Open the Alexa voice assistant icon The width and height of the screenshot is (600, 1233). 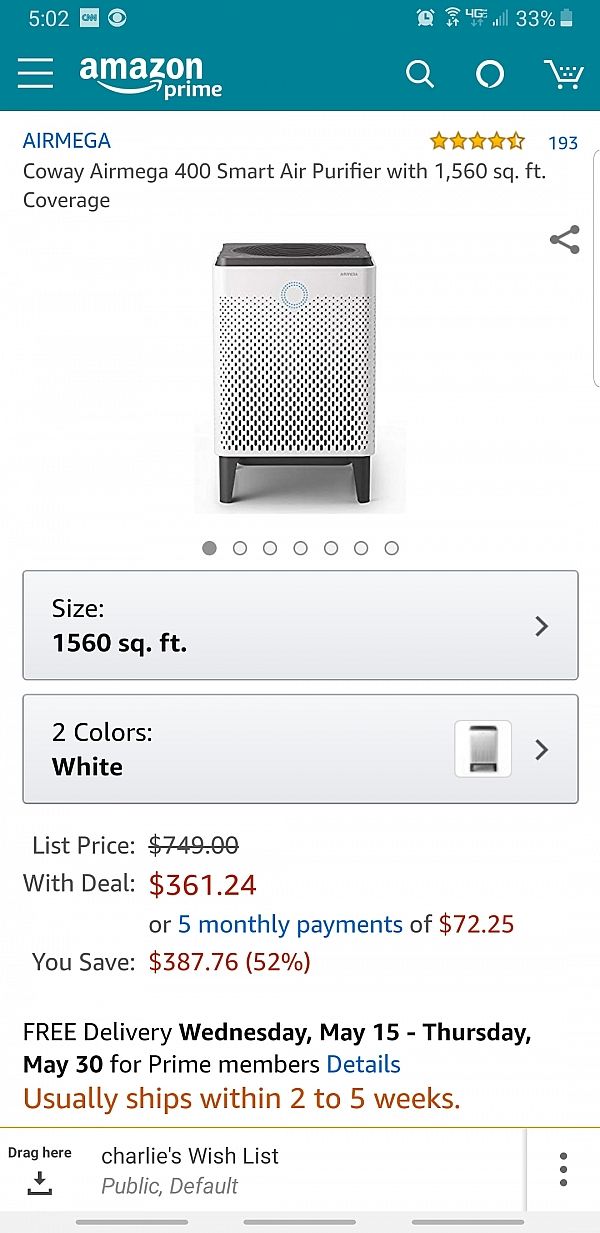tap(490, 74)
